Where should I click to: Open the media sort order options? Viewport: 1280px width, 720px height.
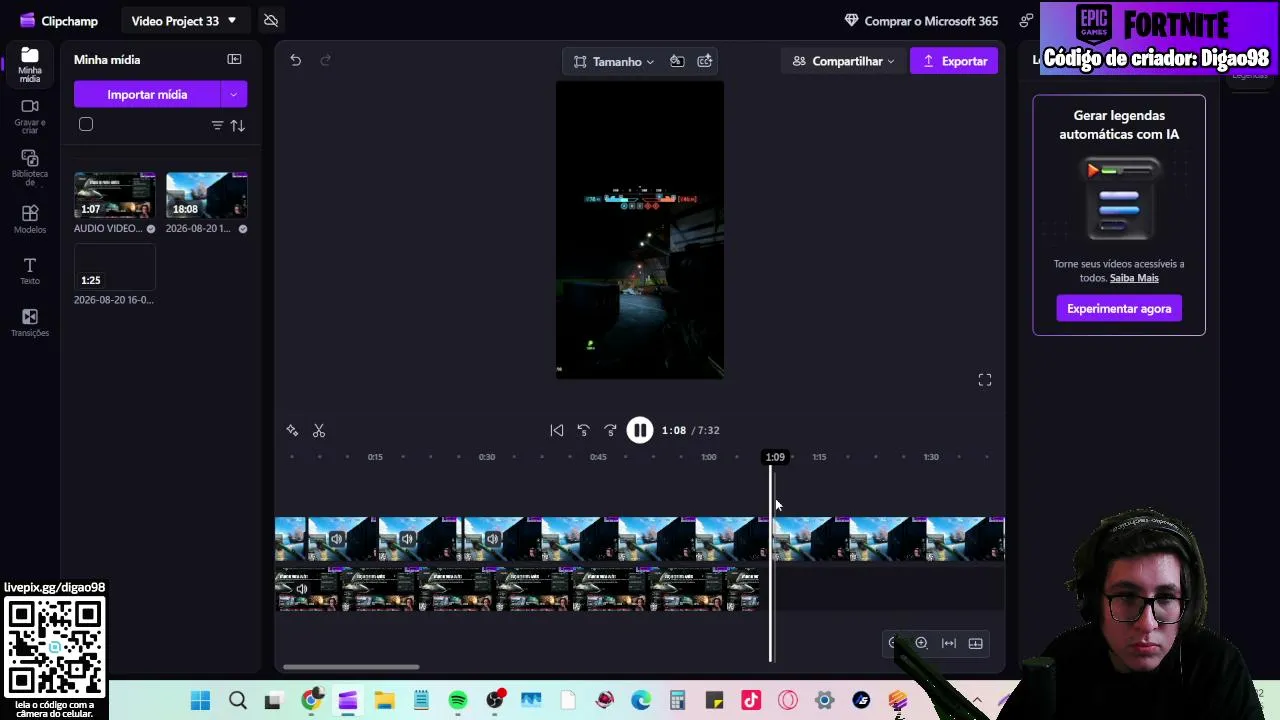238,125
